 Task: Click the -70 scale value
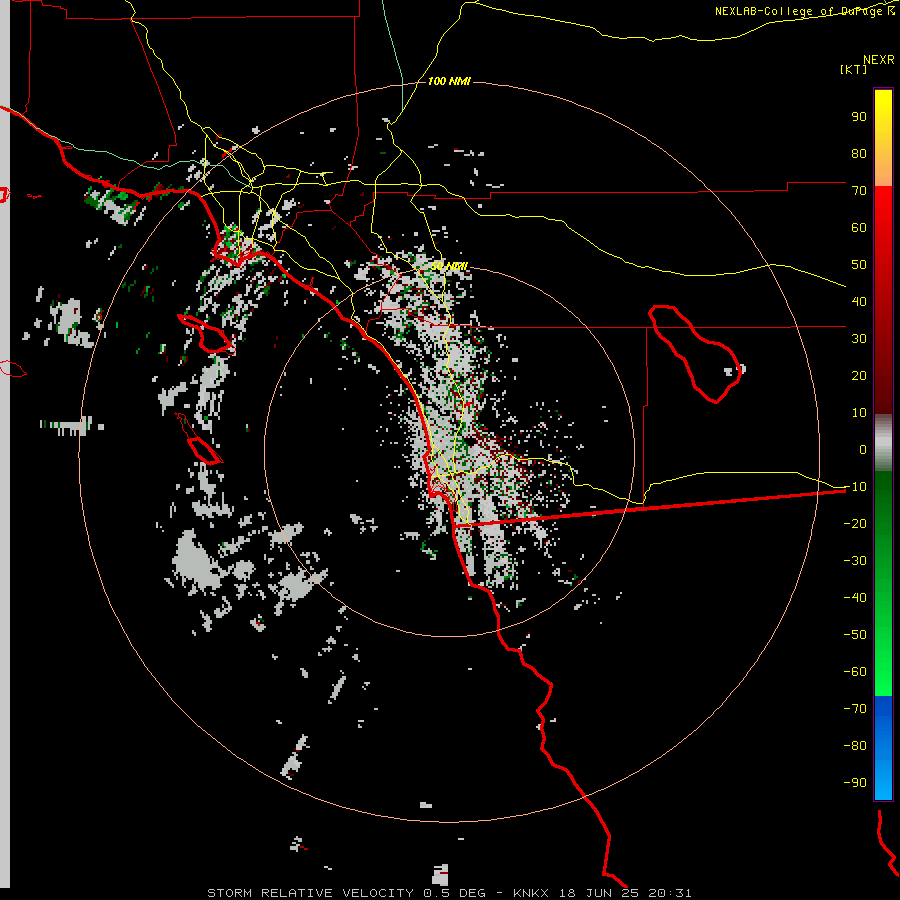[855, 708]
